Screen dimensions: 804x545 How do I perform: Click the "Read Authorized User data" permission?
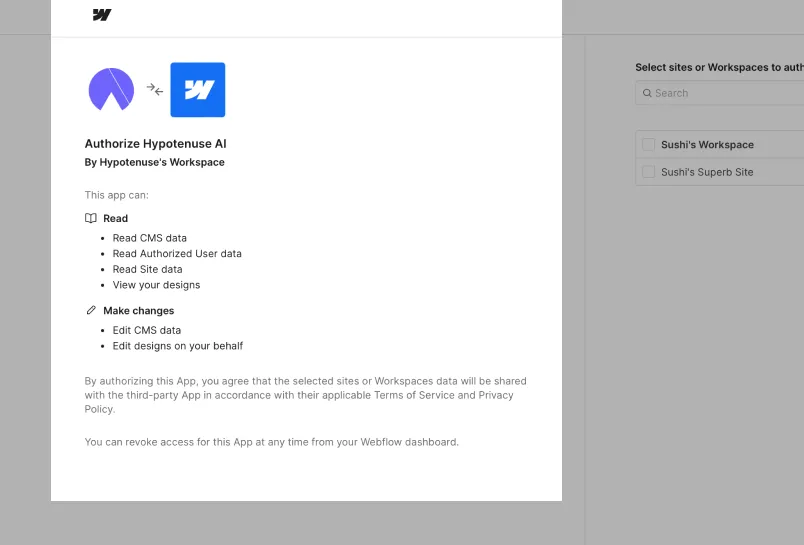(177, 254)
